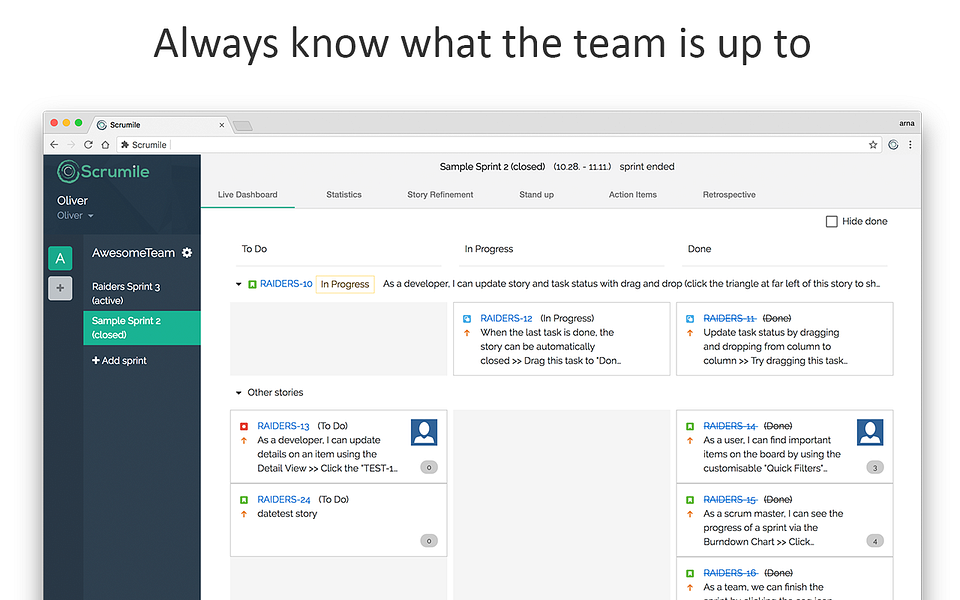Click the 'datetest story' card text

tap(287, 514)
